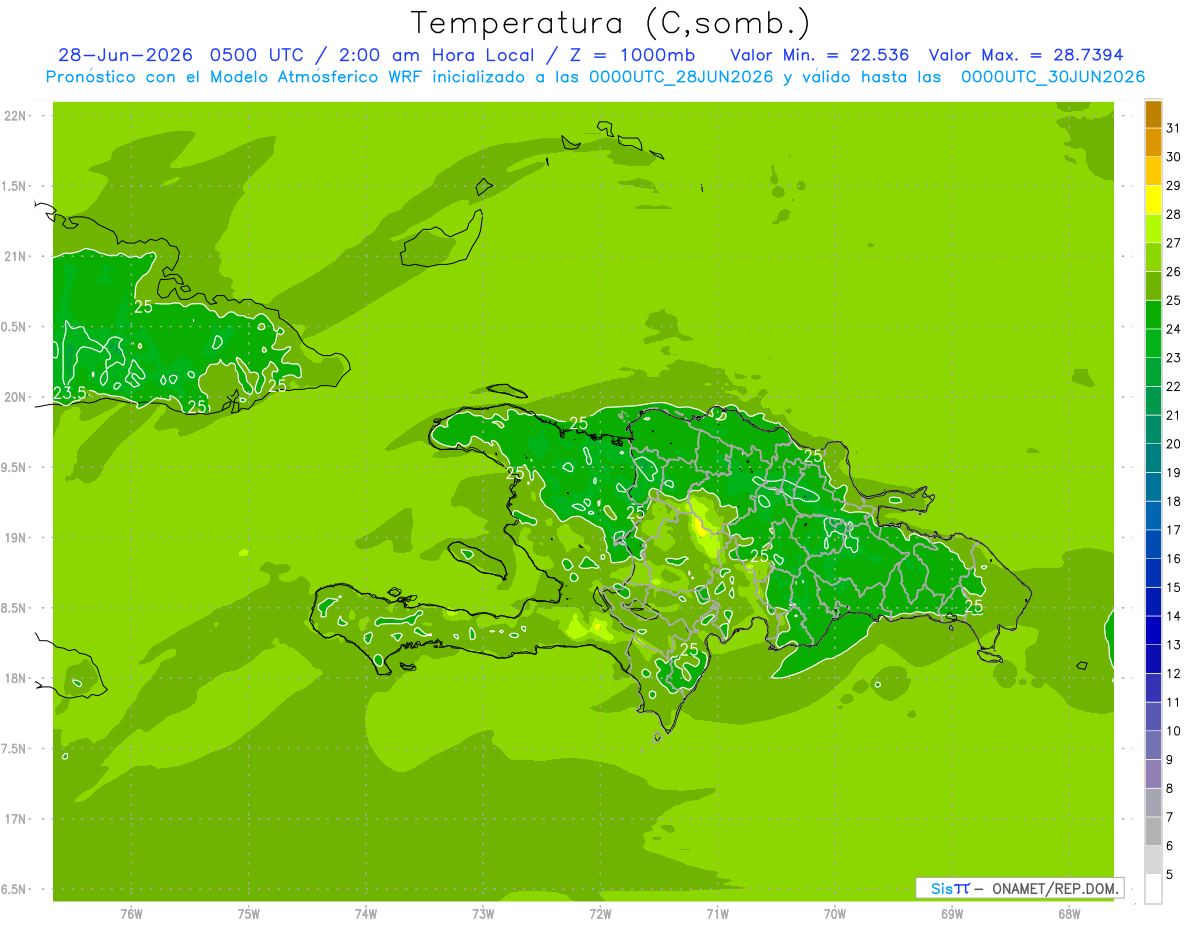Click the "31" color scale label

coord(1174,128)
